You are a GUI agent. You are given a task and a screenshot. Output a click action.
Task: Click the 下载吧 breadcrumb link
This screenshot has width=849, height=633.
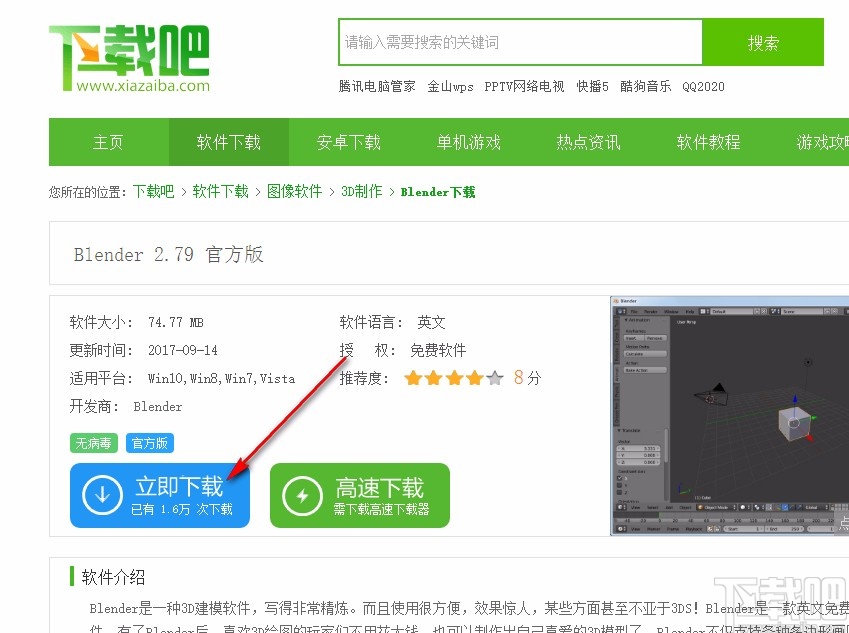click(x=154, y=191)
